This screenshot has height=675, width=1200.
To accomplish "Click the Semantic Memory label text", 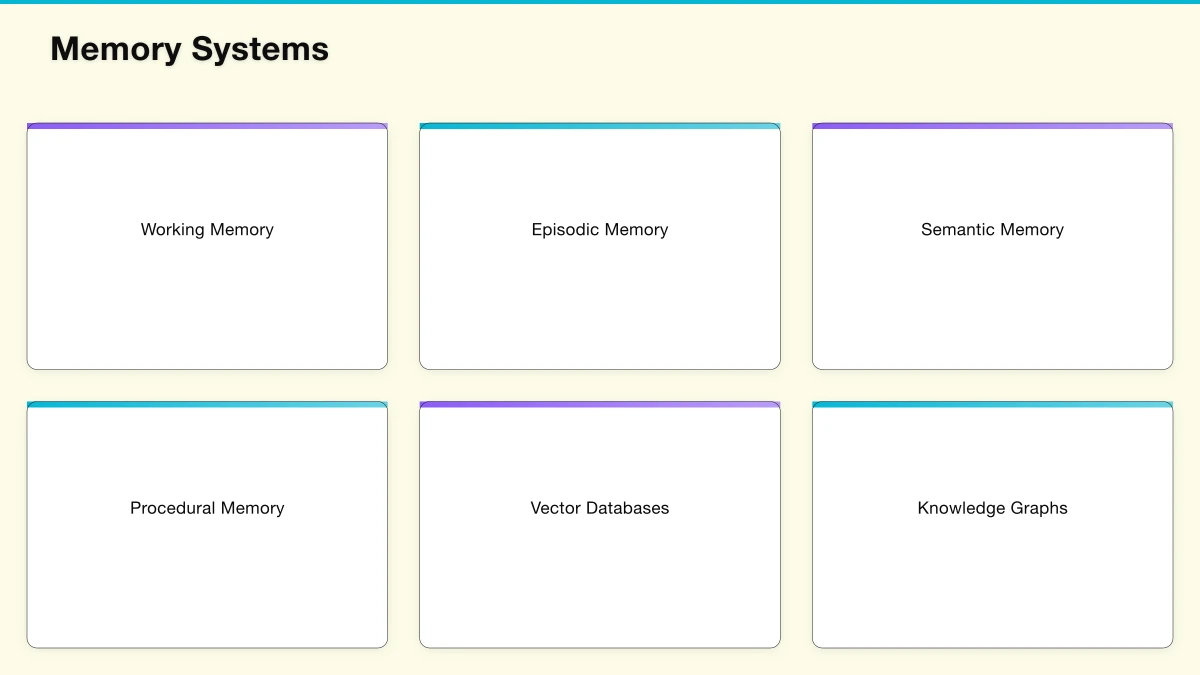I will click(x=992, y=230).
